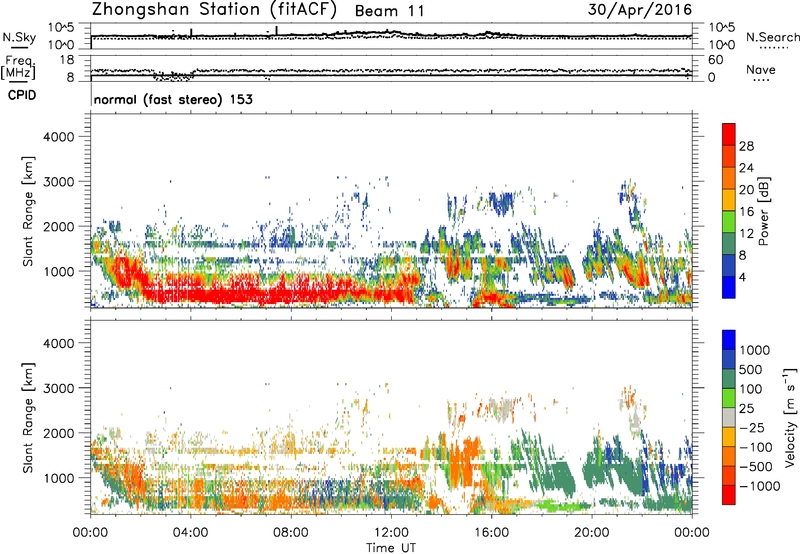
Task: Click power panel 'Slant Range [km]' label
Action: pyautogui.click(x=28, y=211)
